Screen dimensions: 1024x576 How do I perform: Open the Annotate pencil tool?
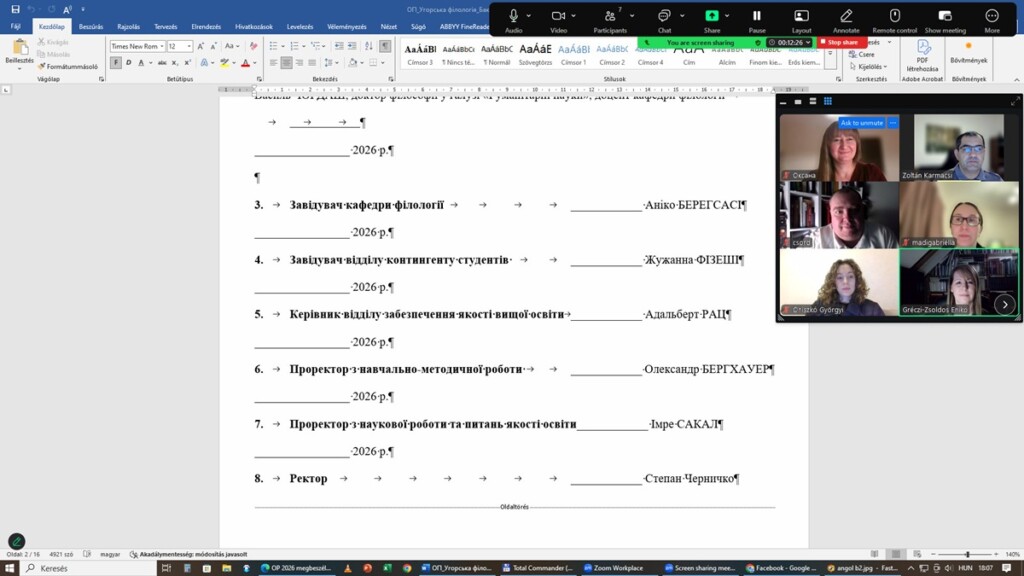(x=846, y=16)
